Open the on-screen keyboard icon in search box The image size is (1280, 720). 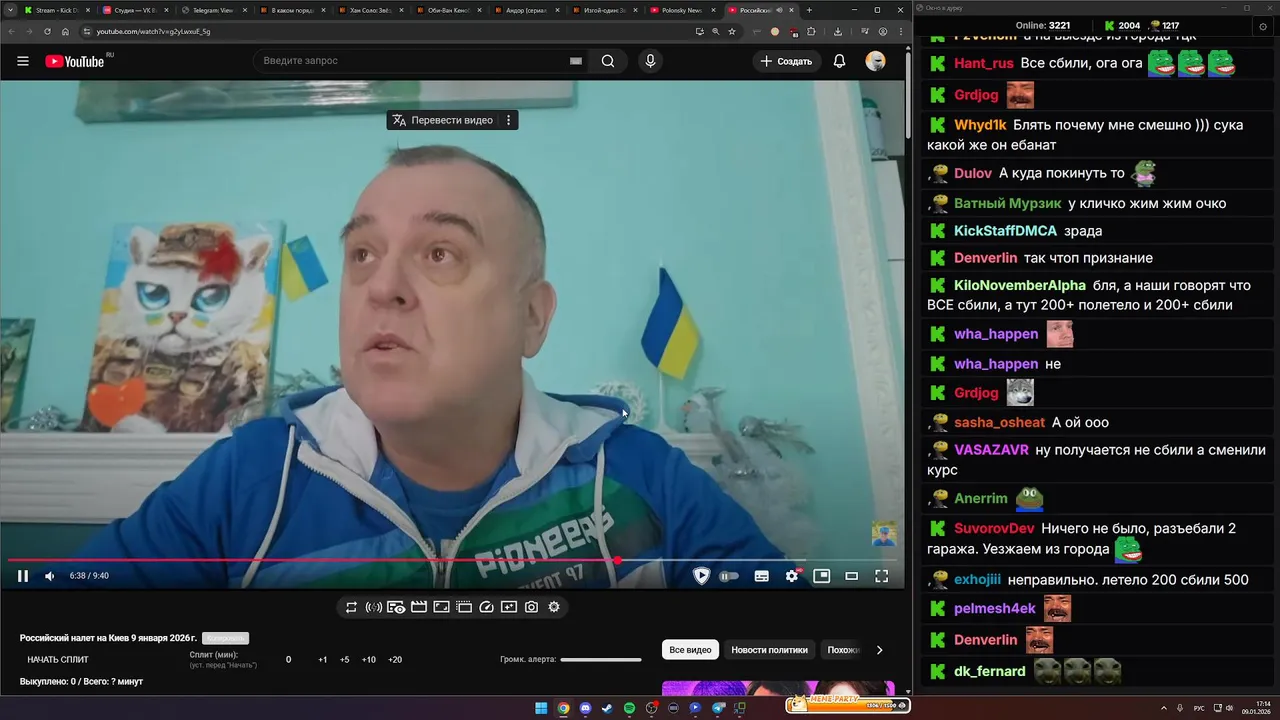tap(576, 61)
